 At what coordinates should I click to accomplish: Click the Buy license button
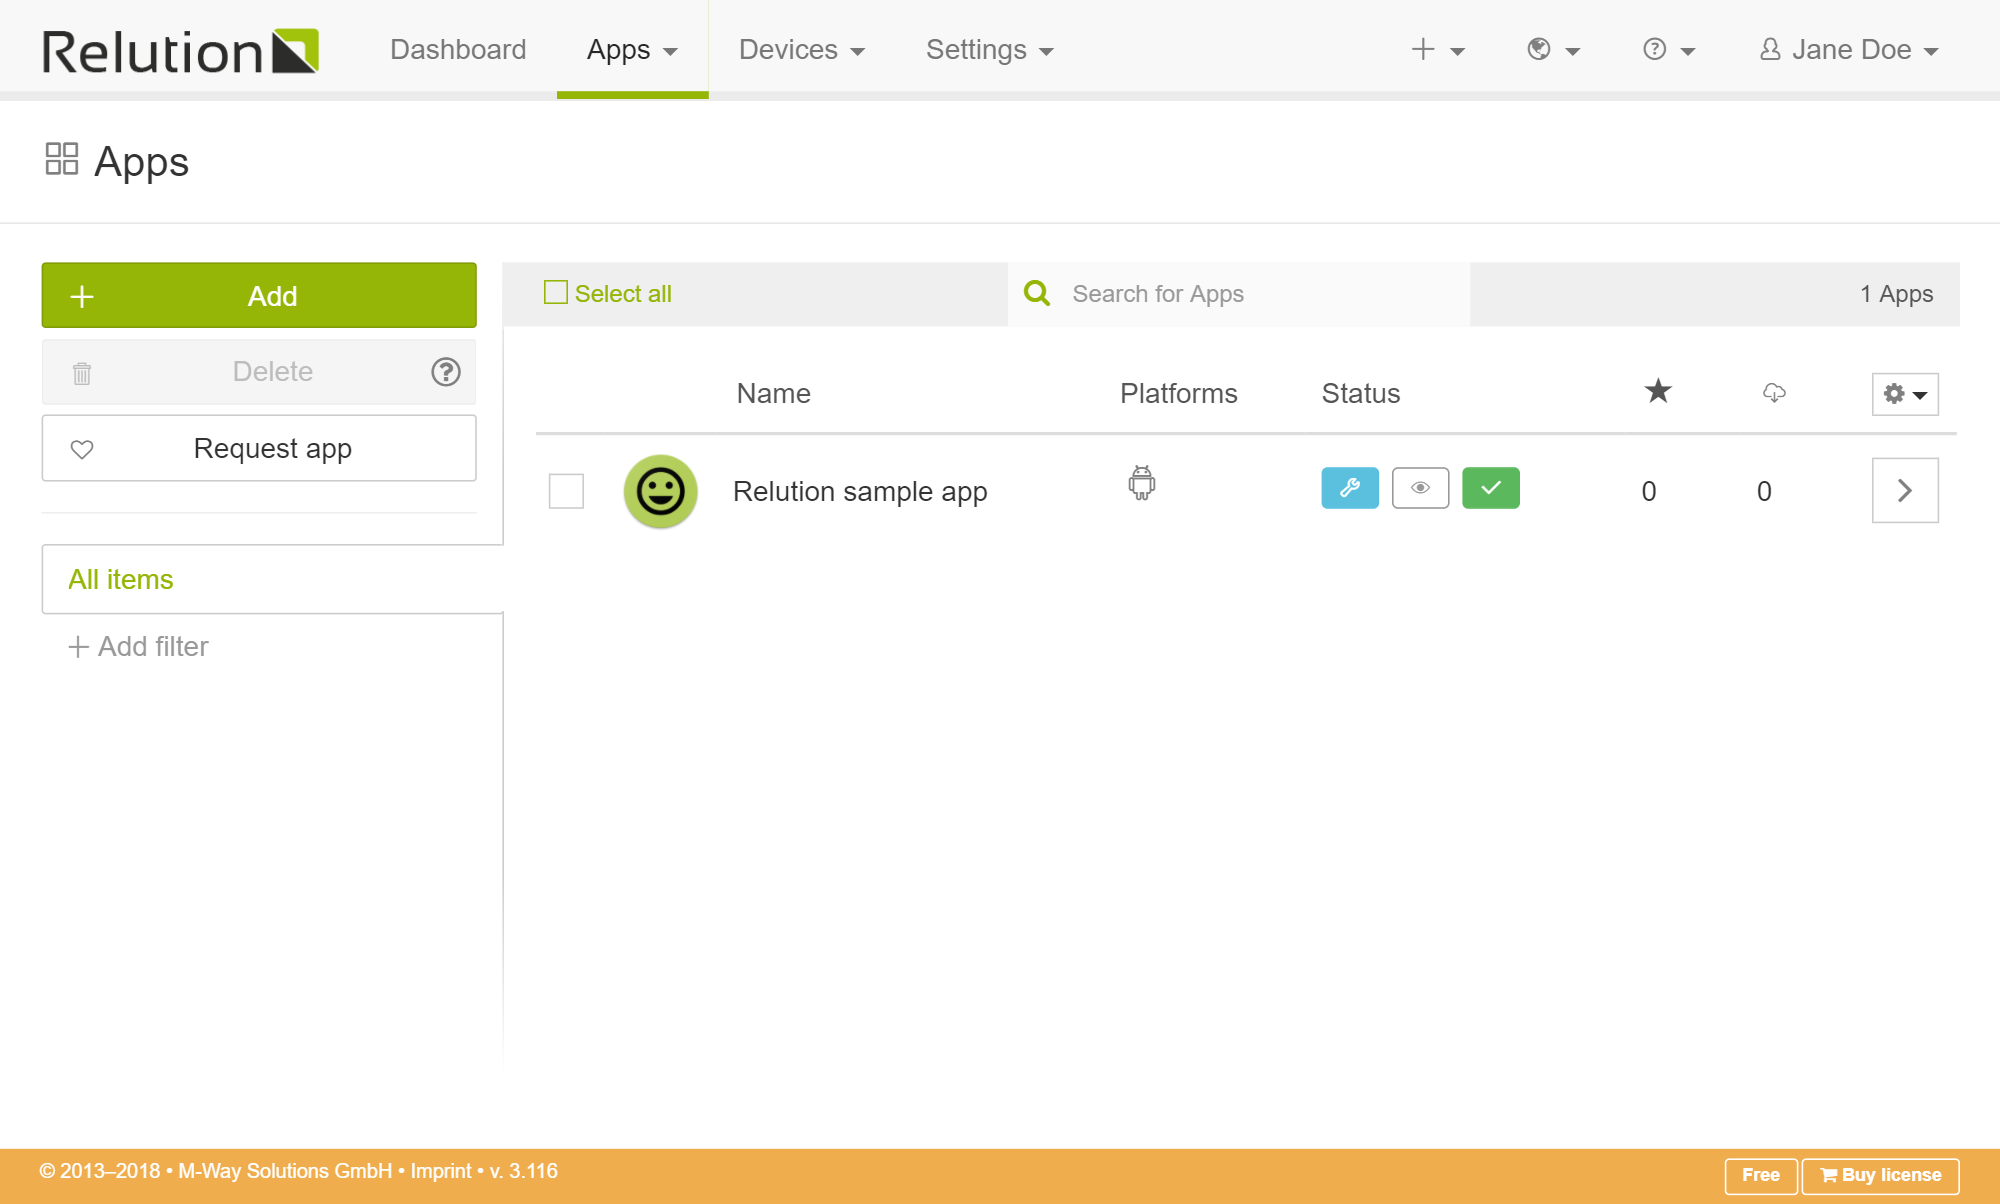(1880, 1175)
